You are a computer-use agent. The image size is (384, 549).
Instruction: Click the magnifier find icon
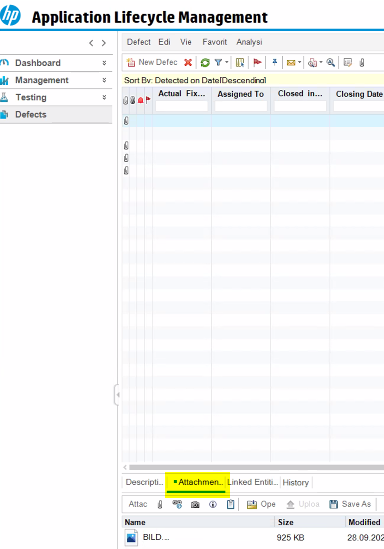point(330,62)
